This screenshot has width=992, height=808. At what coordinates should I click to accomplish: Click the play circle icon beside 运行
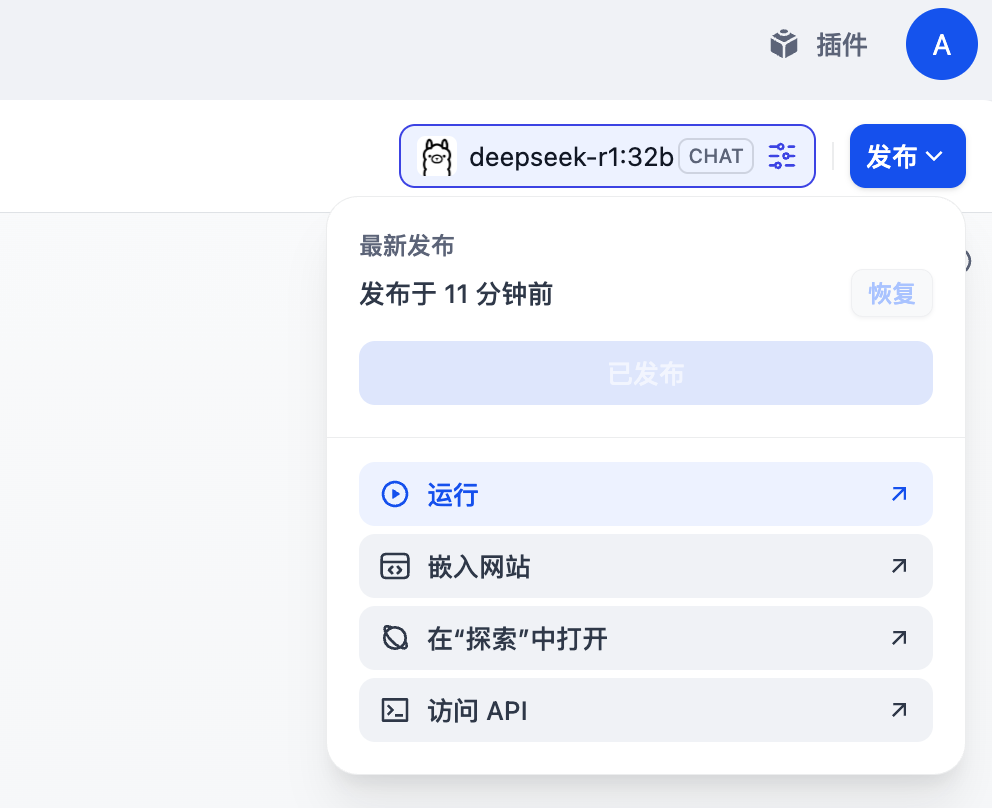[395, 494]
